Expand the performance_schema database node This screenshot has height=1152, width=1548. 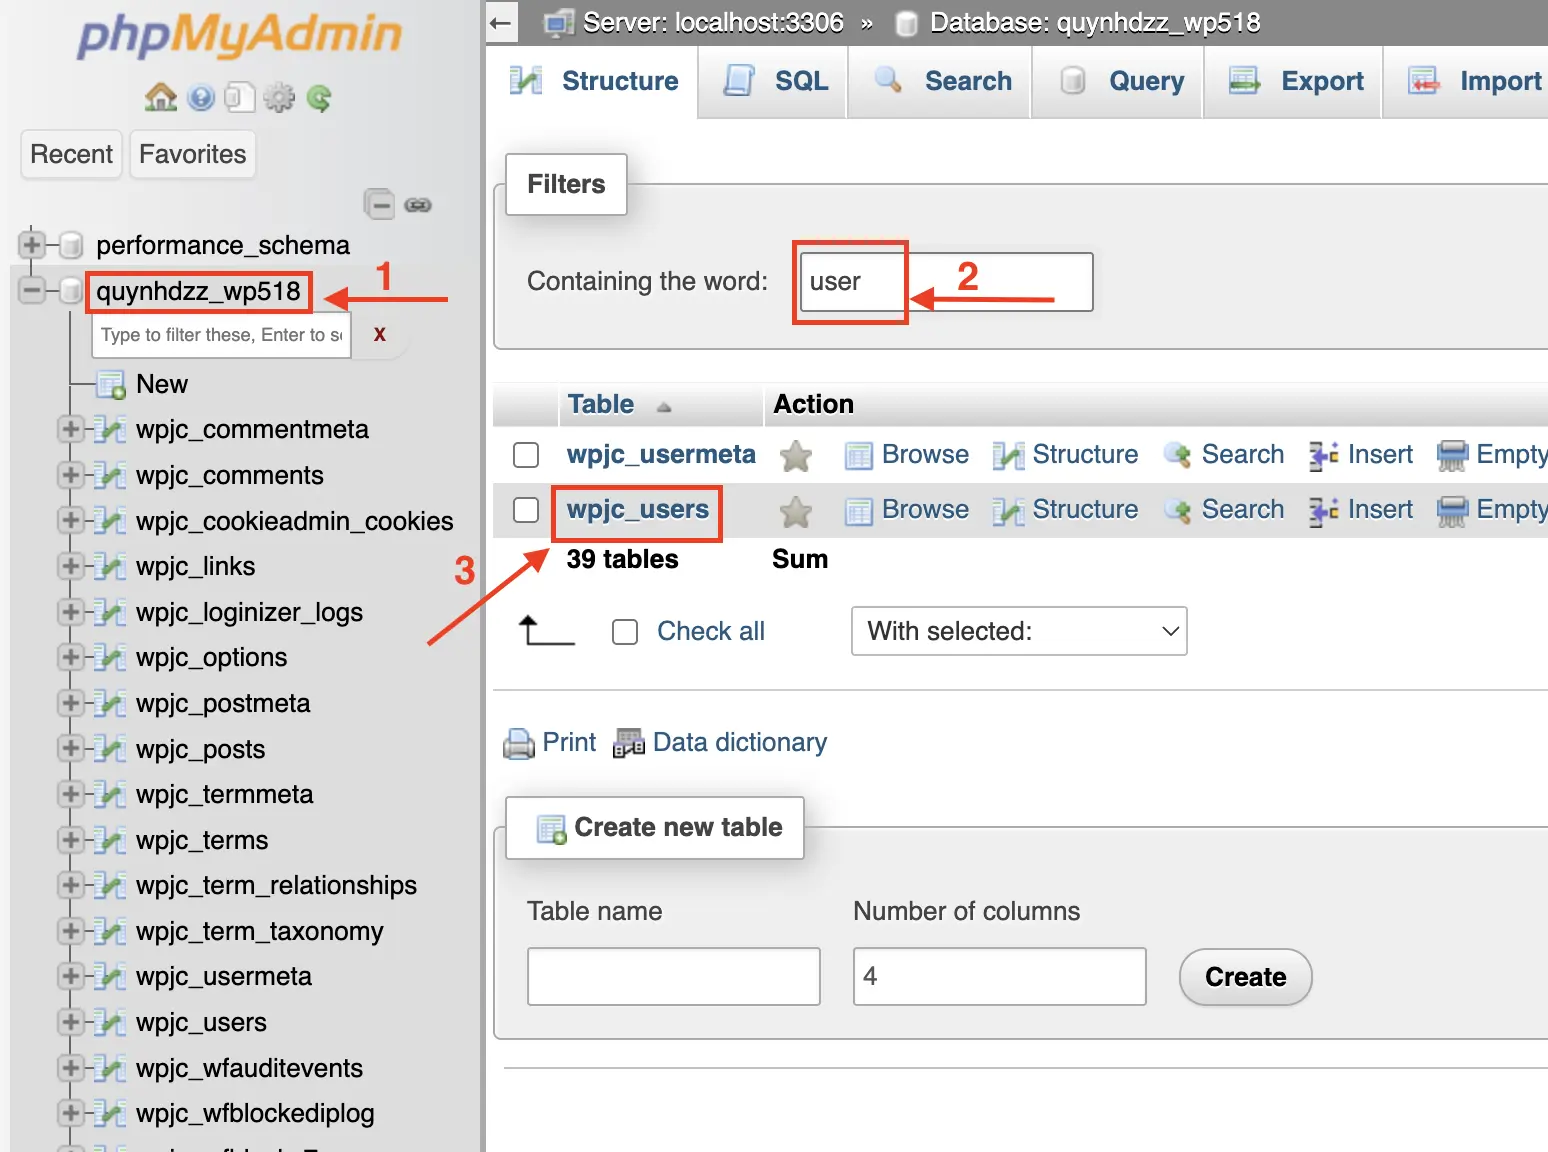pos(32,244)
